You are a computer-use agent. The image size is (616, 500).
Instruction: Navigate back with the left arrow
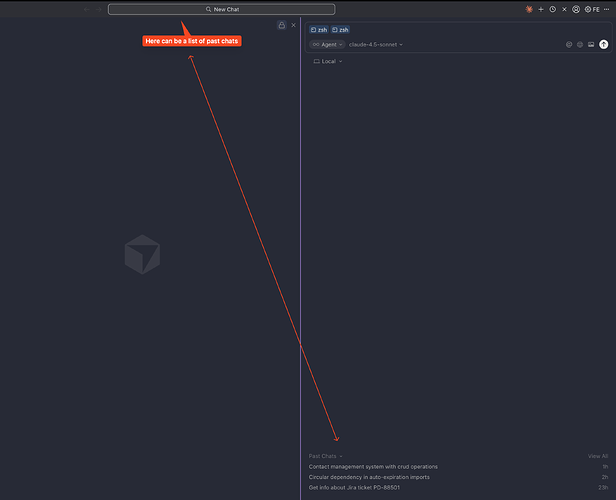point(86,9)
